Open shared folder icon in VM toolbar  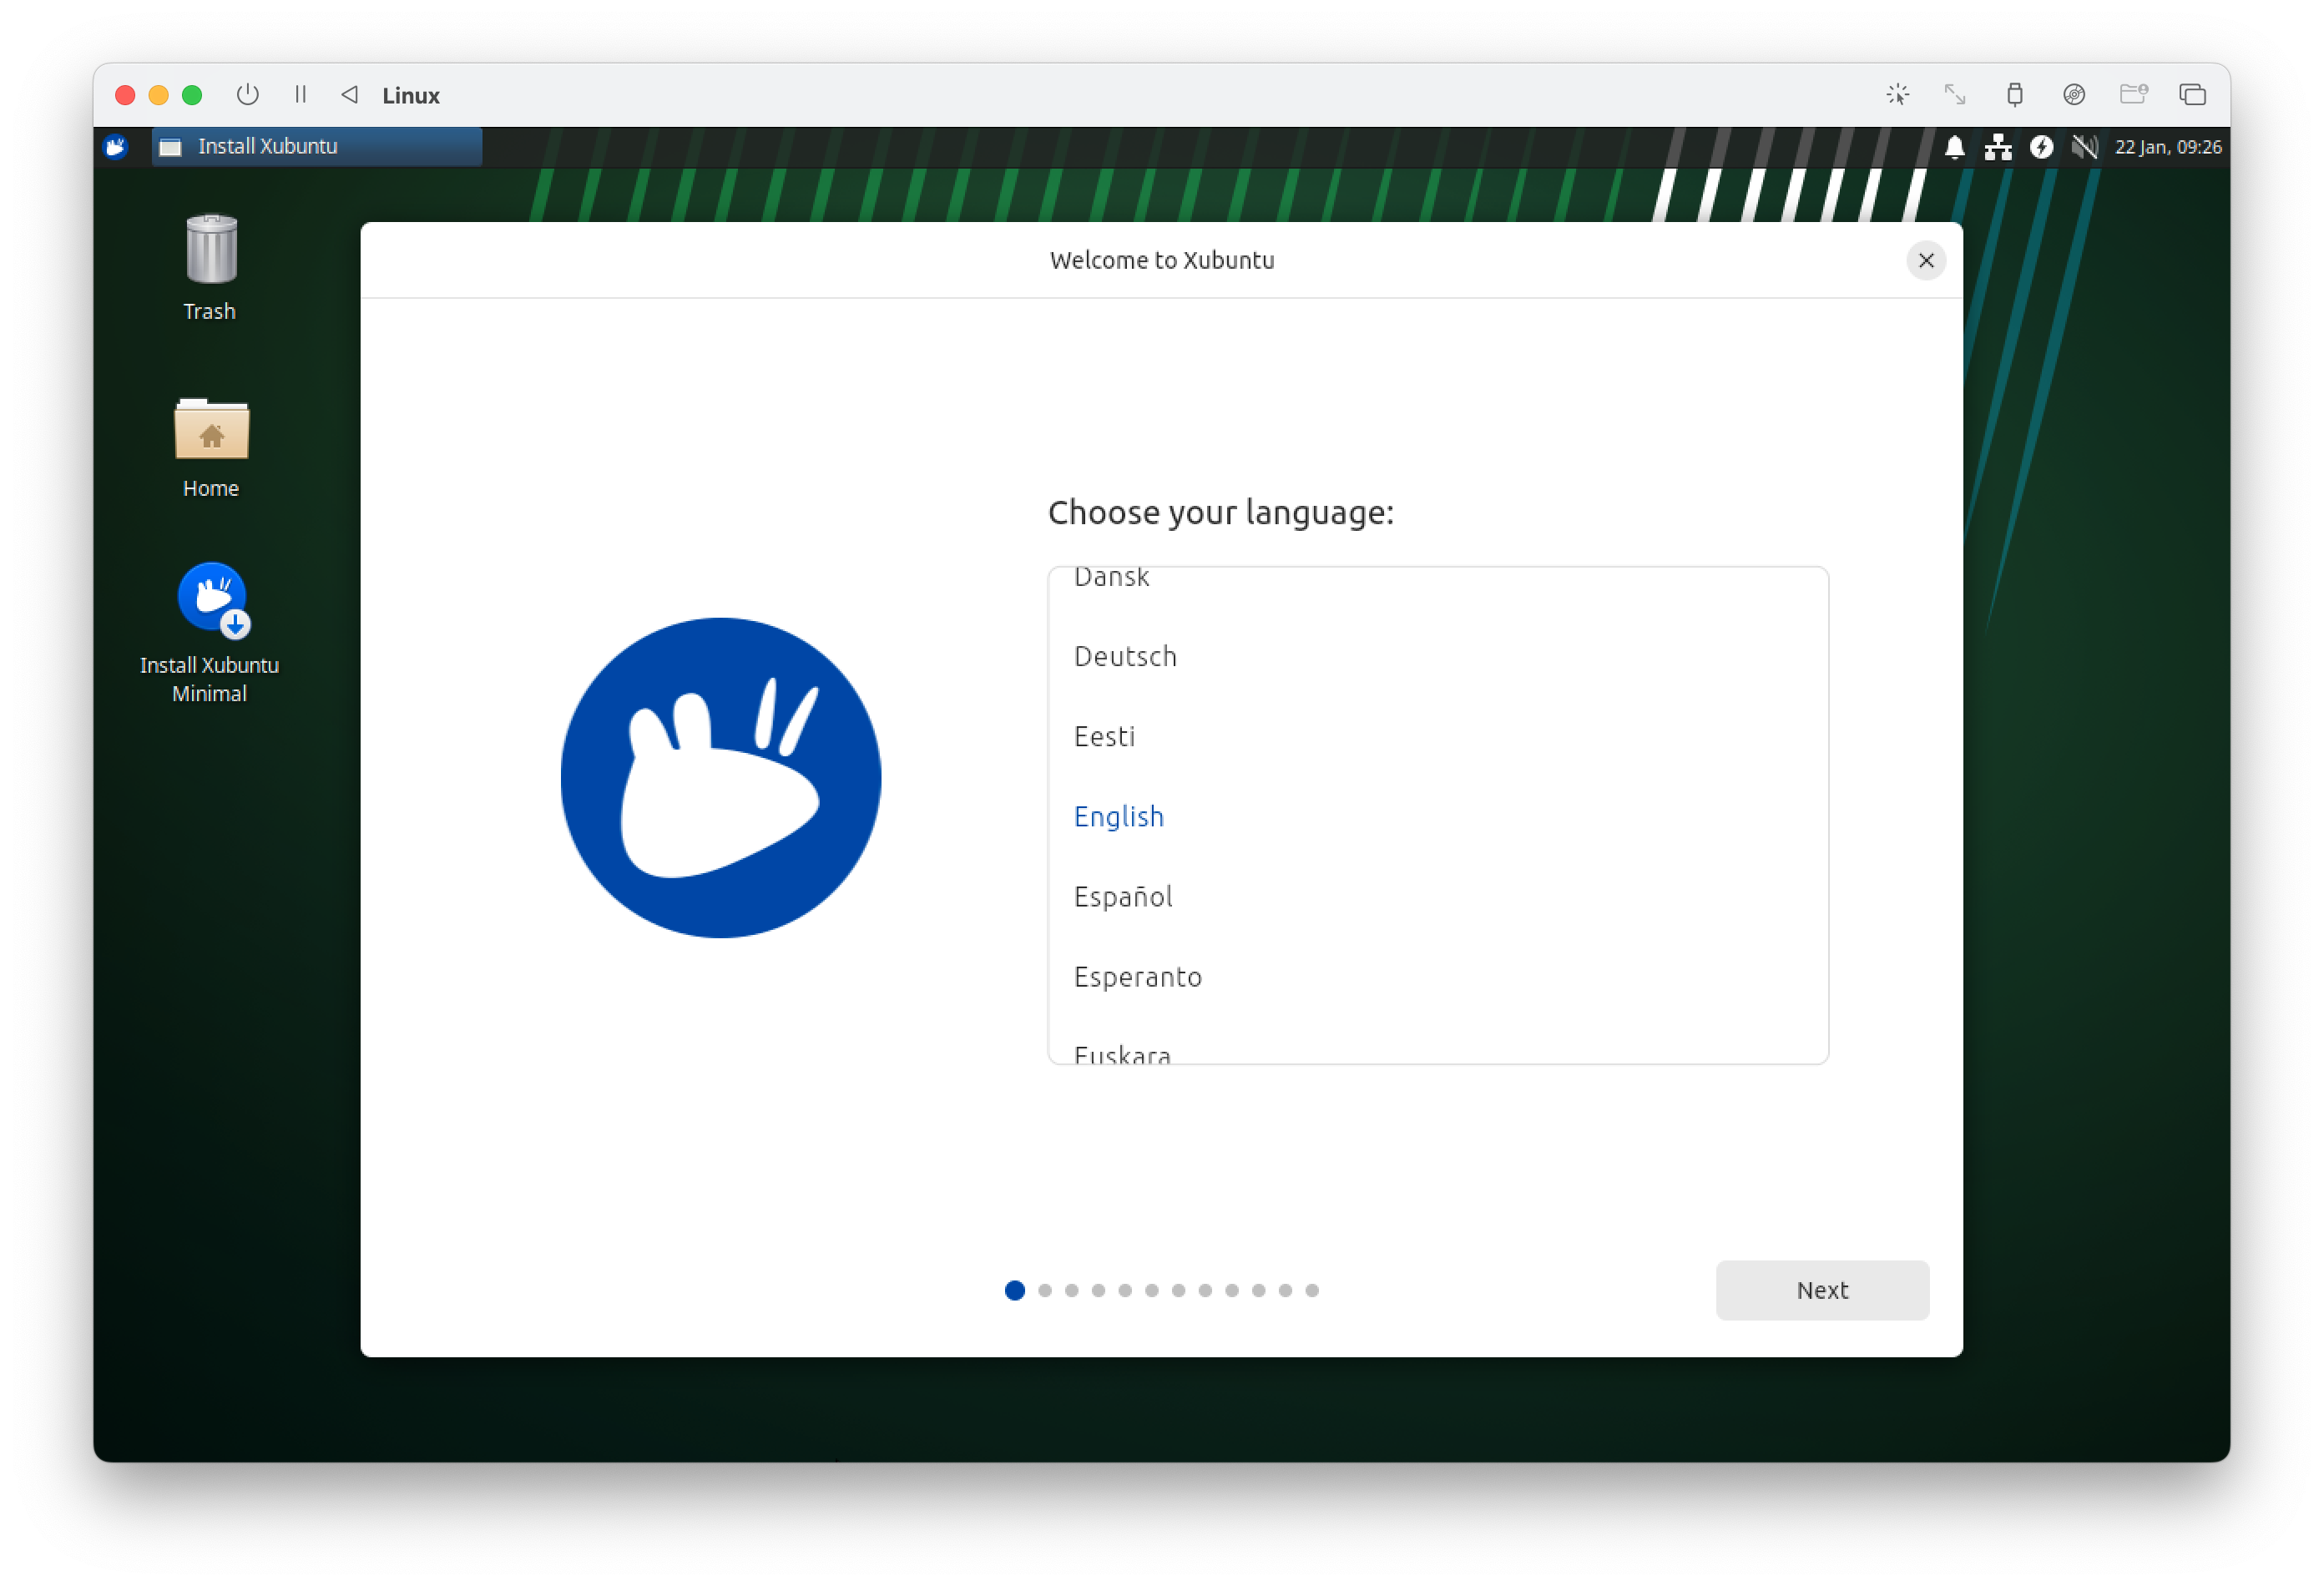click(2133, 95)
